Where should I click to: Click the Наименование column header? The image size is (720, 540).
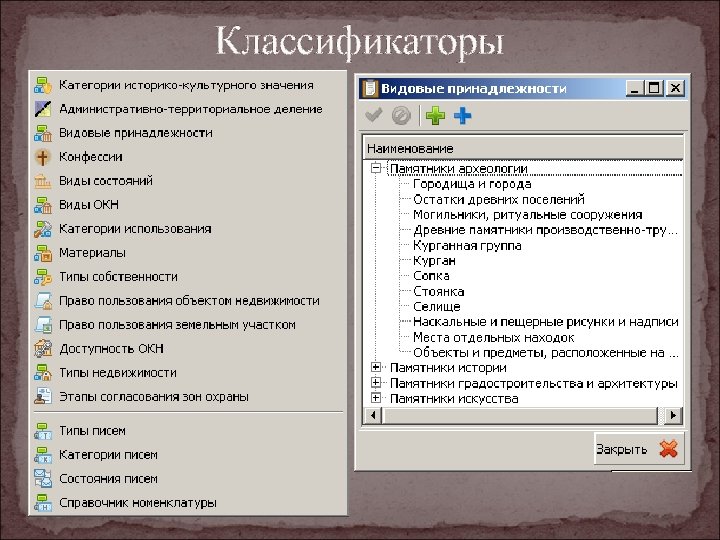click(x=523, y=148)
